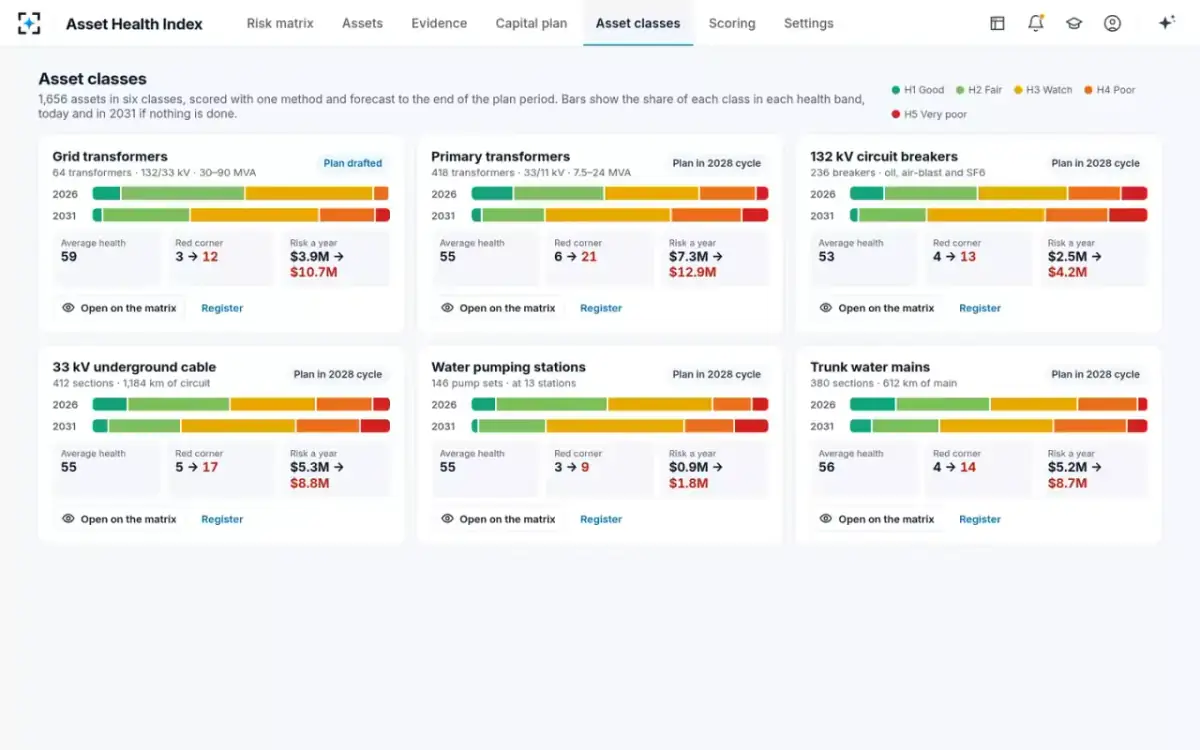Open Trunk water mains on the matrix
The image size is (1200, 750).
(x=877, y=519)
